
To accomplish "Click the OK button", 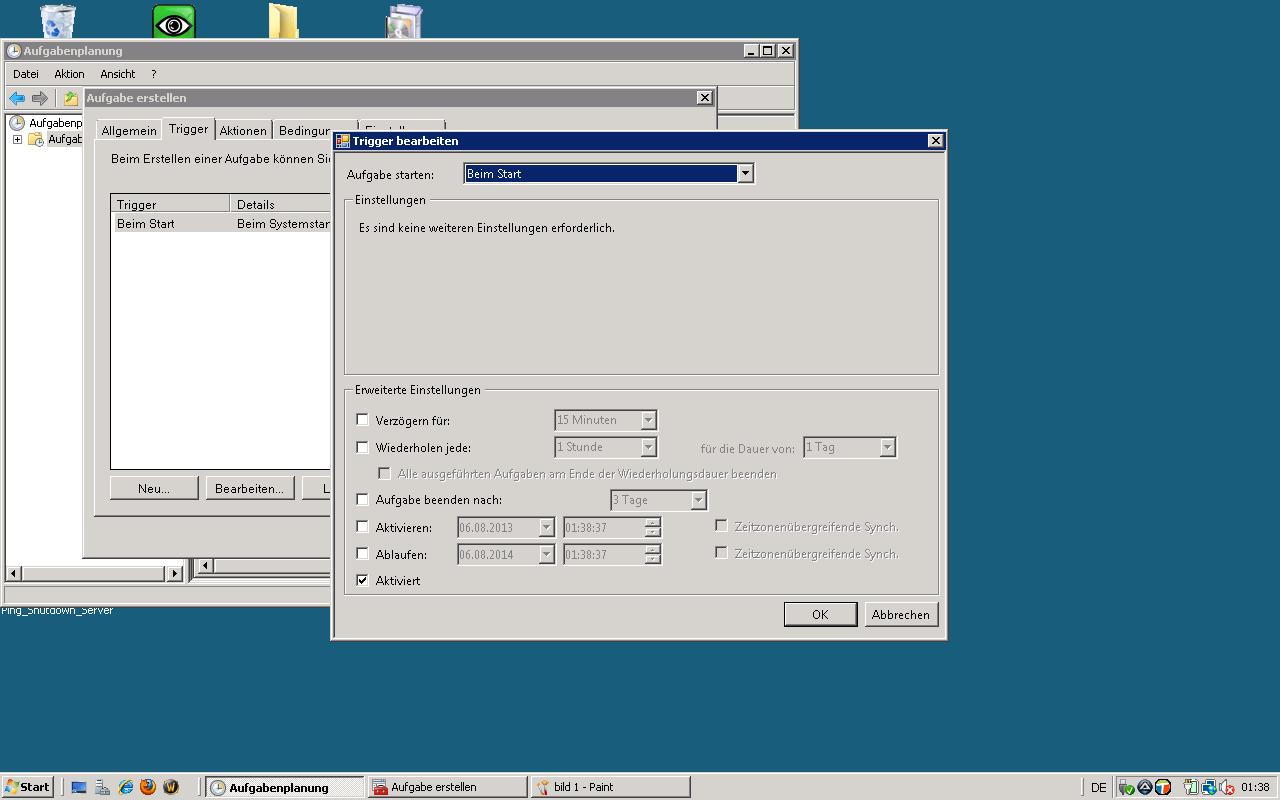I will pyautogui.click(x=820, y=614).
